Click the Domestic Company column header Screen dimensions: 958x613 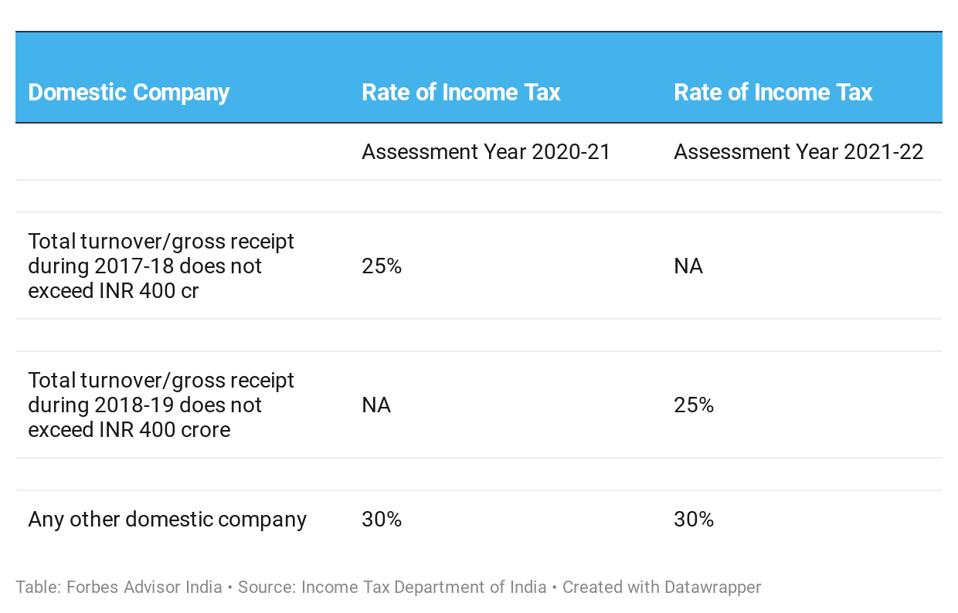129,93
